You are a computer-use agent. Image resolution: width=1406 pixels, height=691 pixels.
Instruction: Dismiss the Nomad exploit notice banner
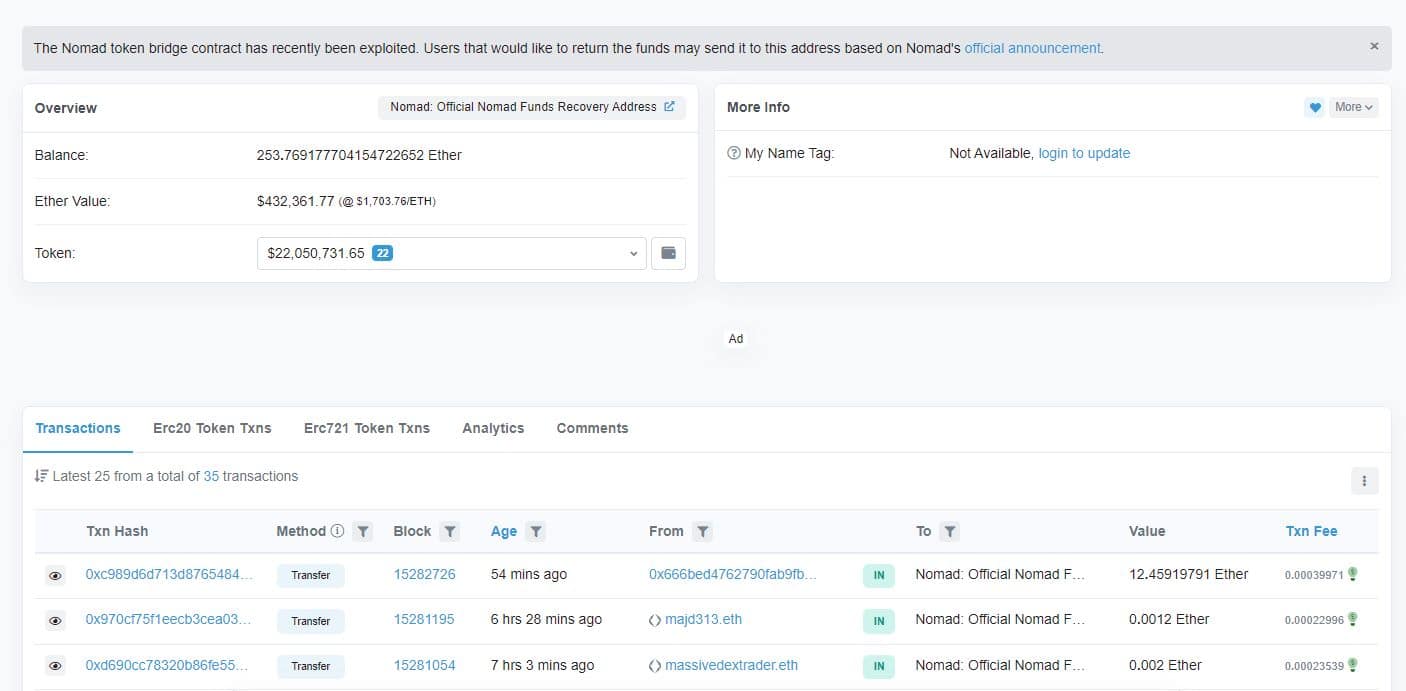pyautogui.click(x=1374, y=46)
